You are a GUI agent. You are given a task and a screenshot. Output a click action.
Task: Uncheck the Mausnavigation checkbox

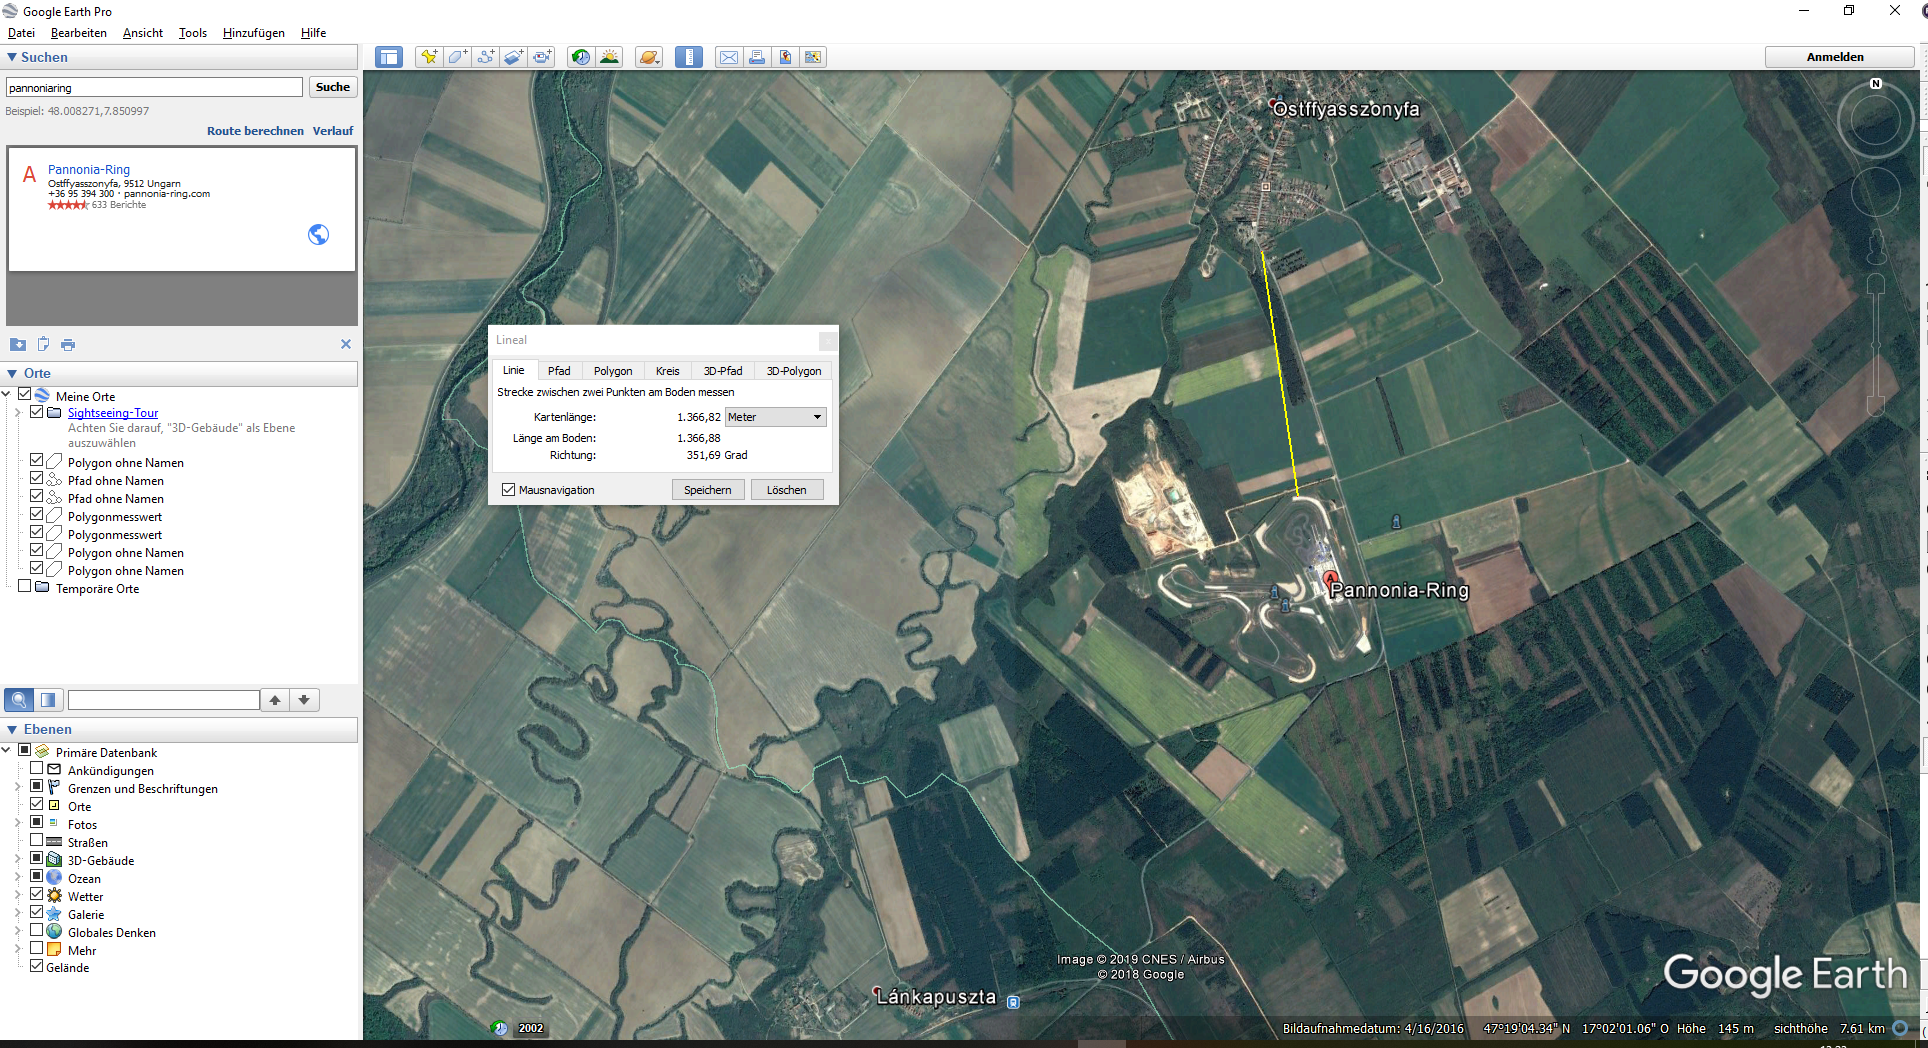pyautogui.click(x=509, y=490)
